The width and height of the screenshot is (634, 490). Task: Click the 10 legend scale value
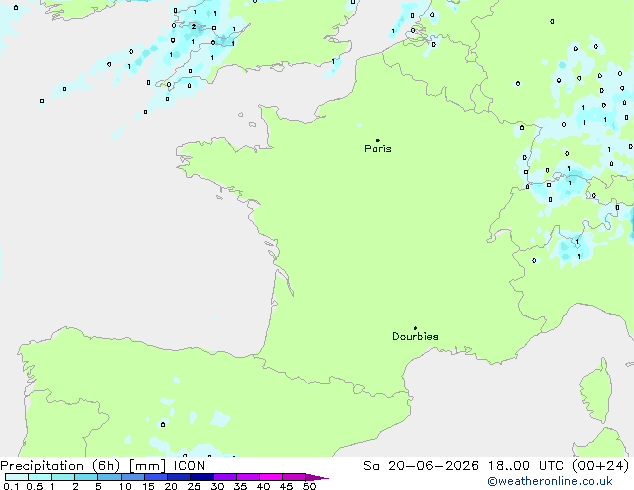125,486
